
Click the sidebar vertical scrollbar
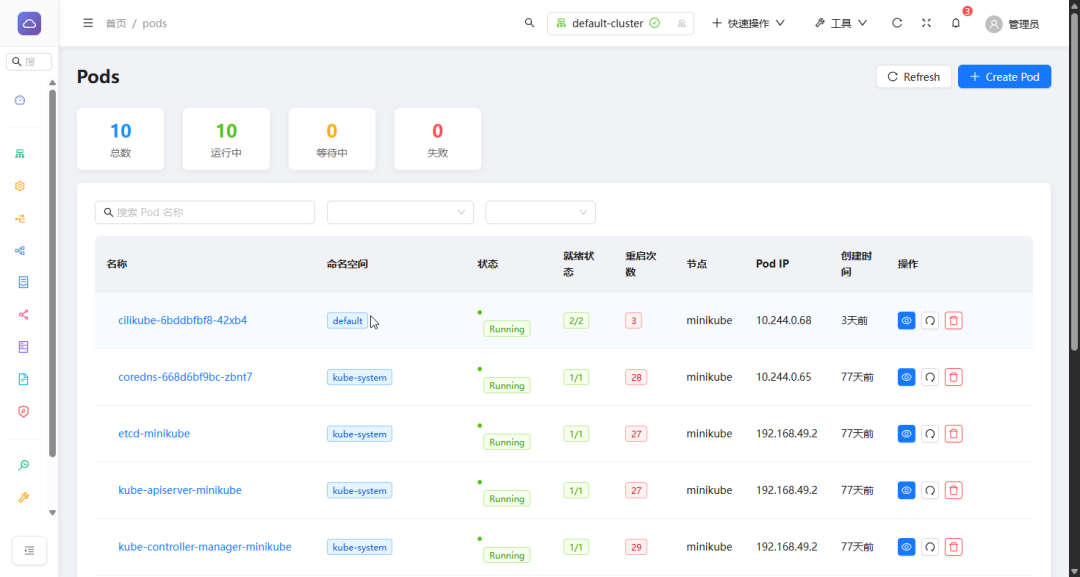tap(52, 273)
